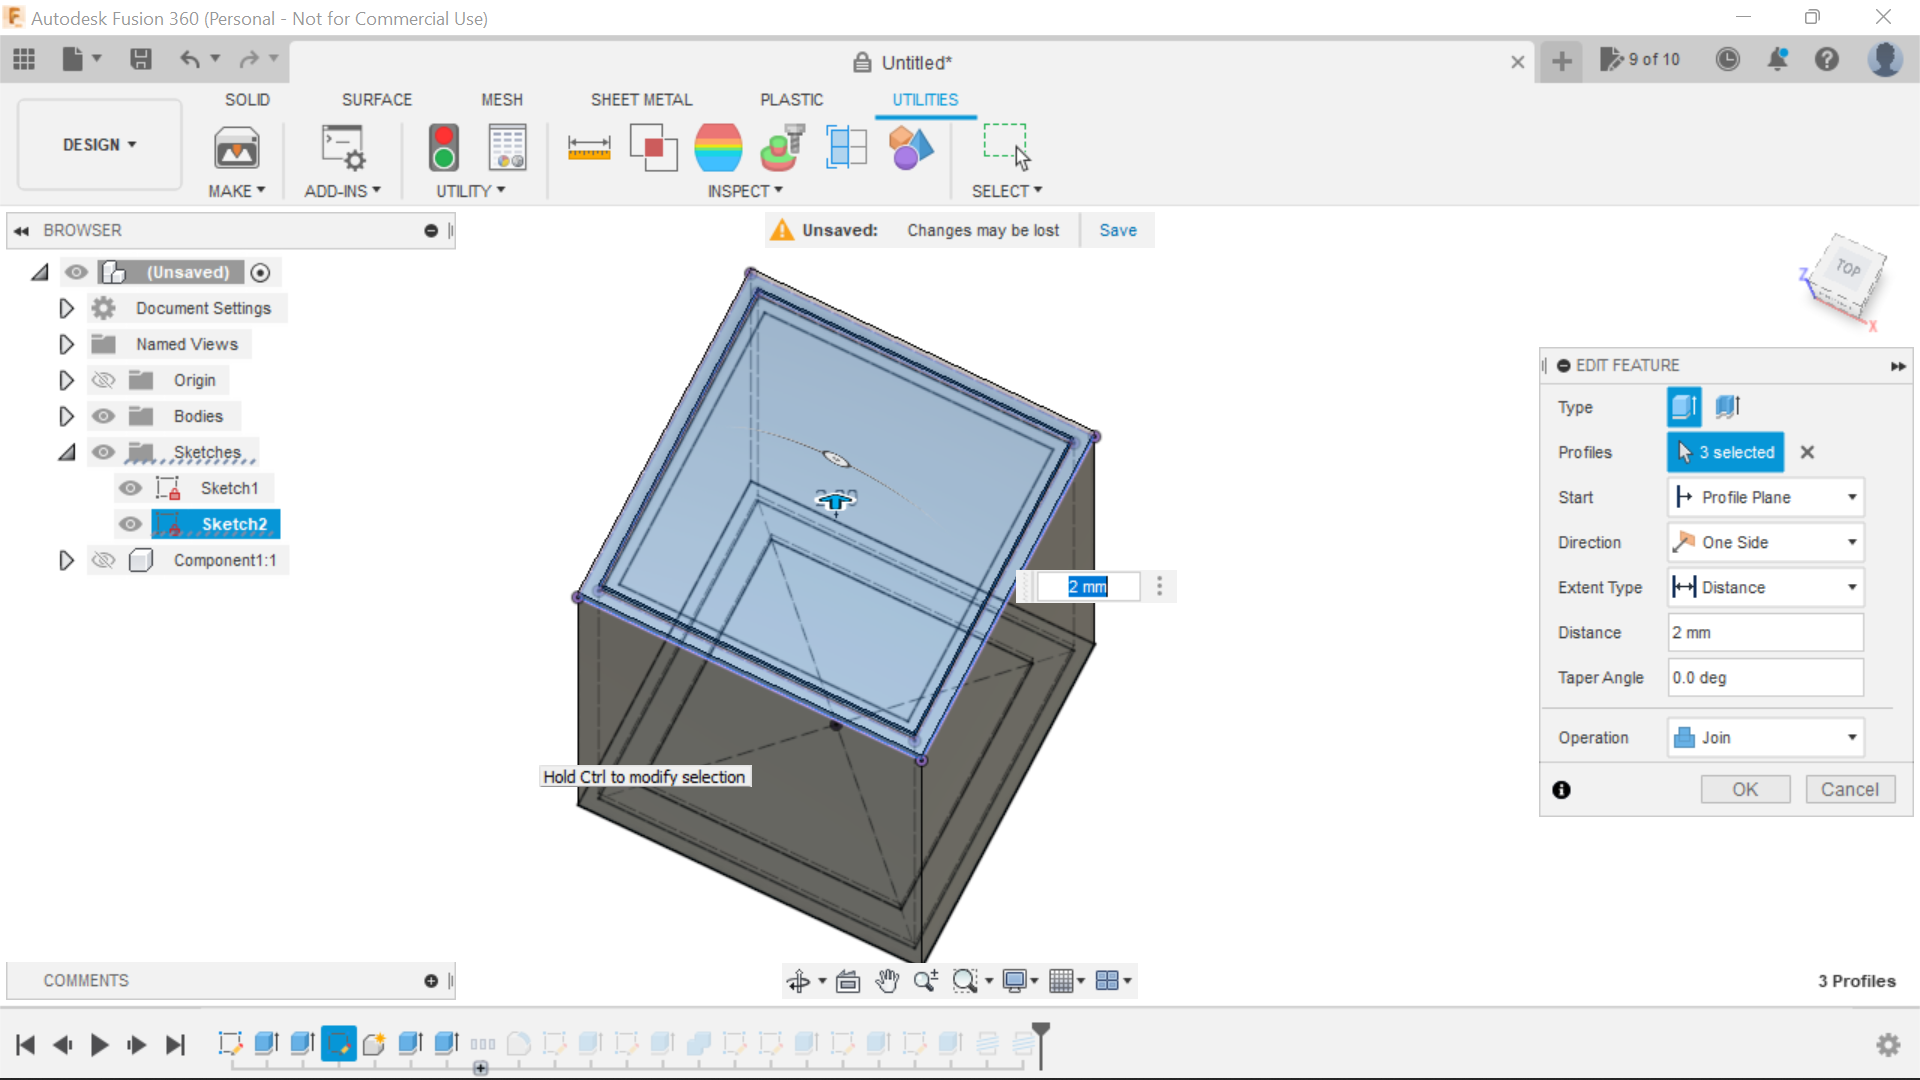
Task: Expand the Document Settings tree item
Action: [66, 308]
